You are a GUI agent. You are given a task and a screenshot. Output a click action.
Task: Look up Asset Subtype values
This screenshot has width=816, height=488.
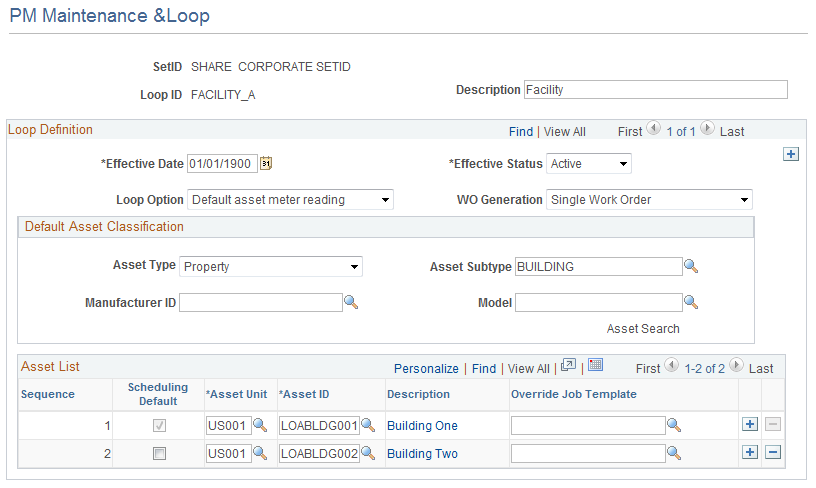(x=691, y=266)
